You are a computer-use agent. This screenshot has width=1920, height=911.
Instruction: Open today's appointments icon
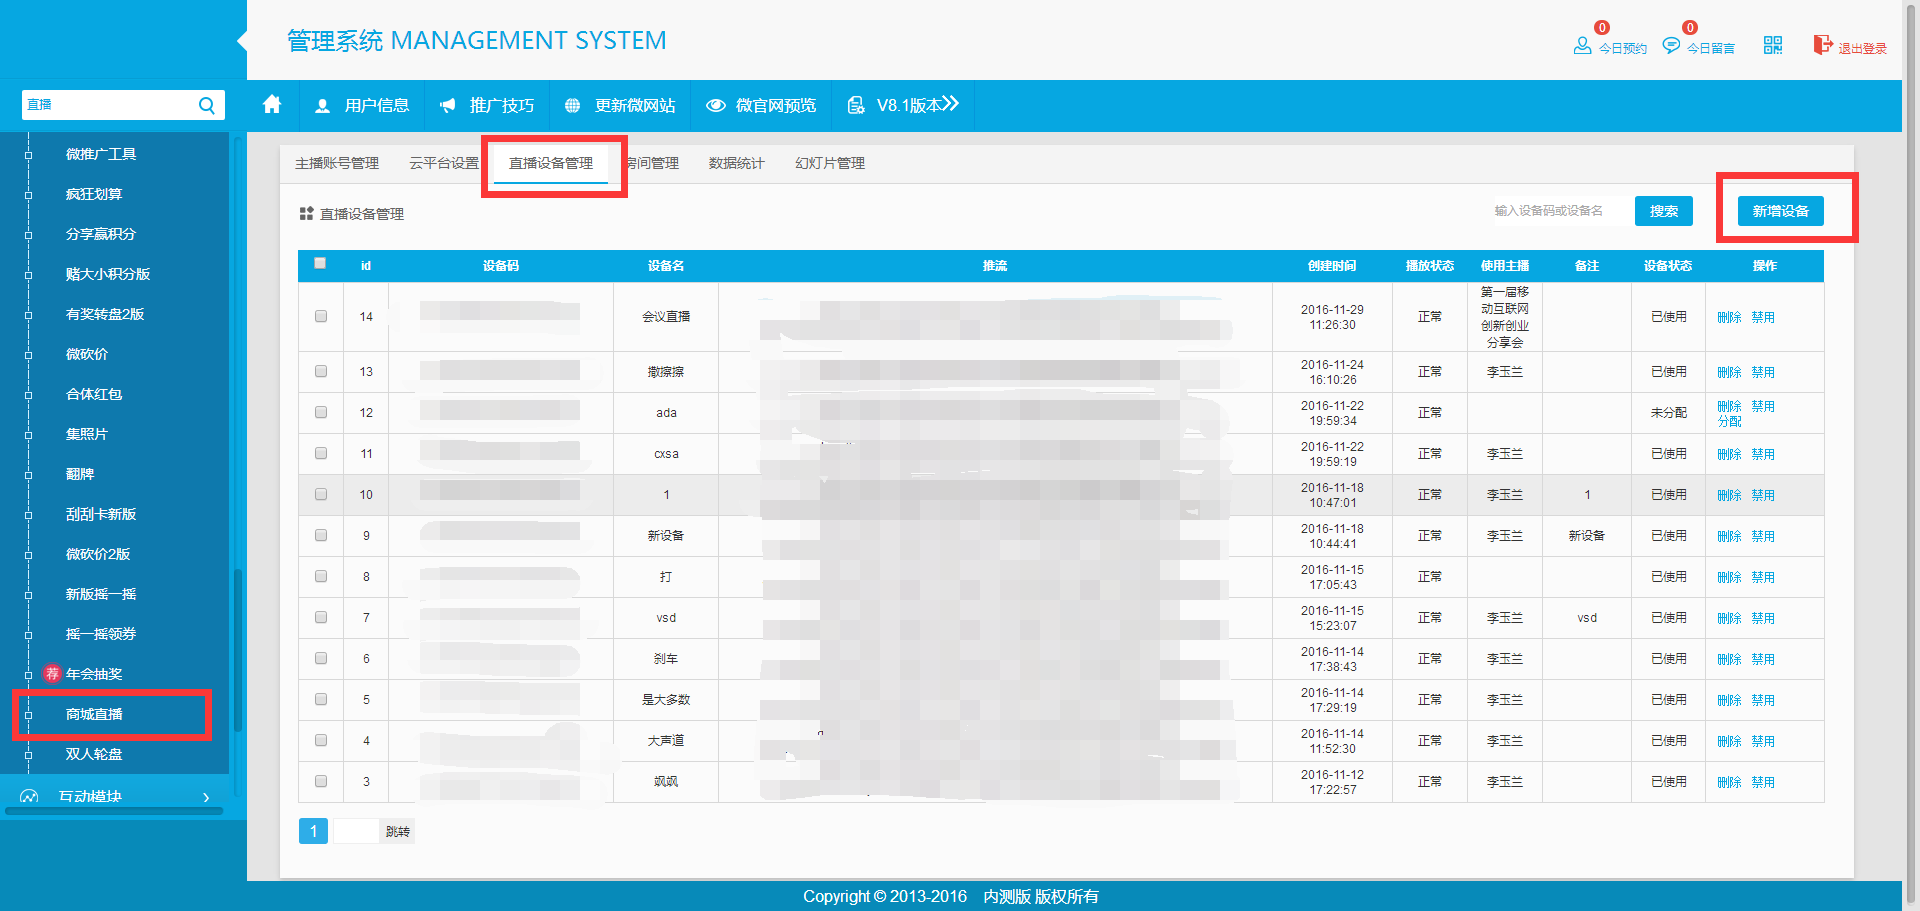(1582, 46)
